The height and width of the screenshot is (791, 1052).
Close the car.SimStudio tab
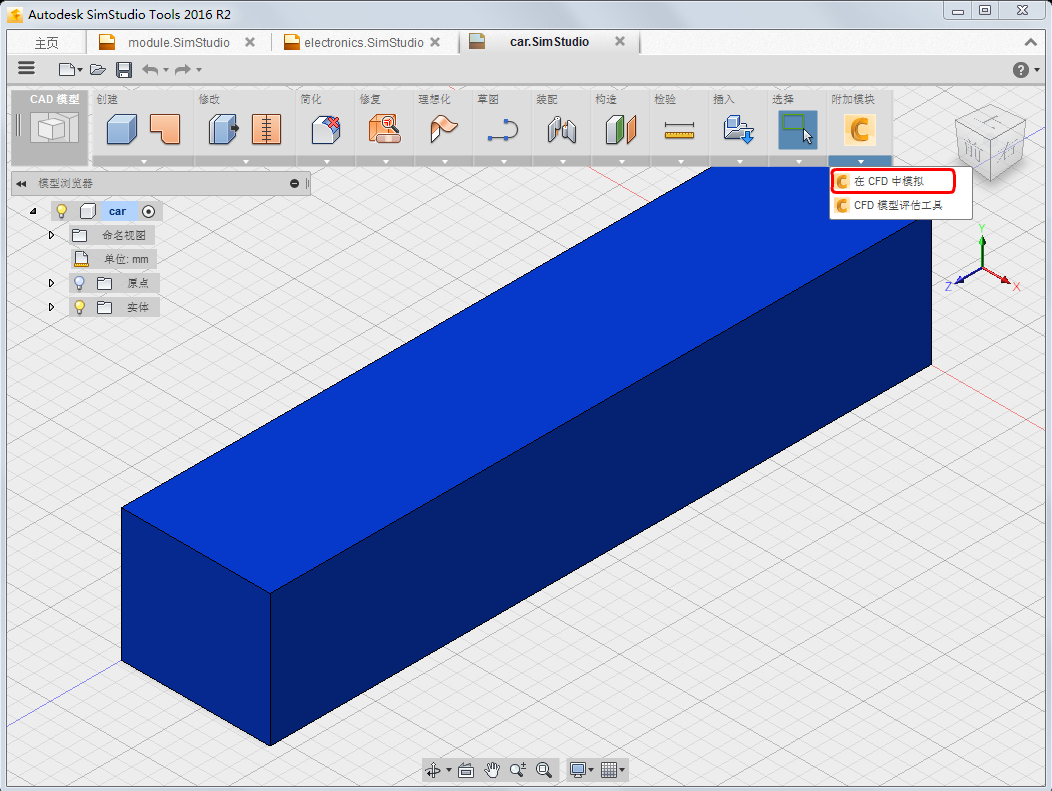[620, 41]
